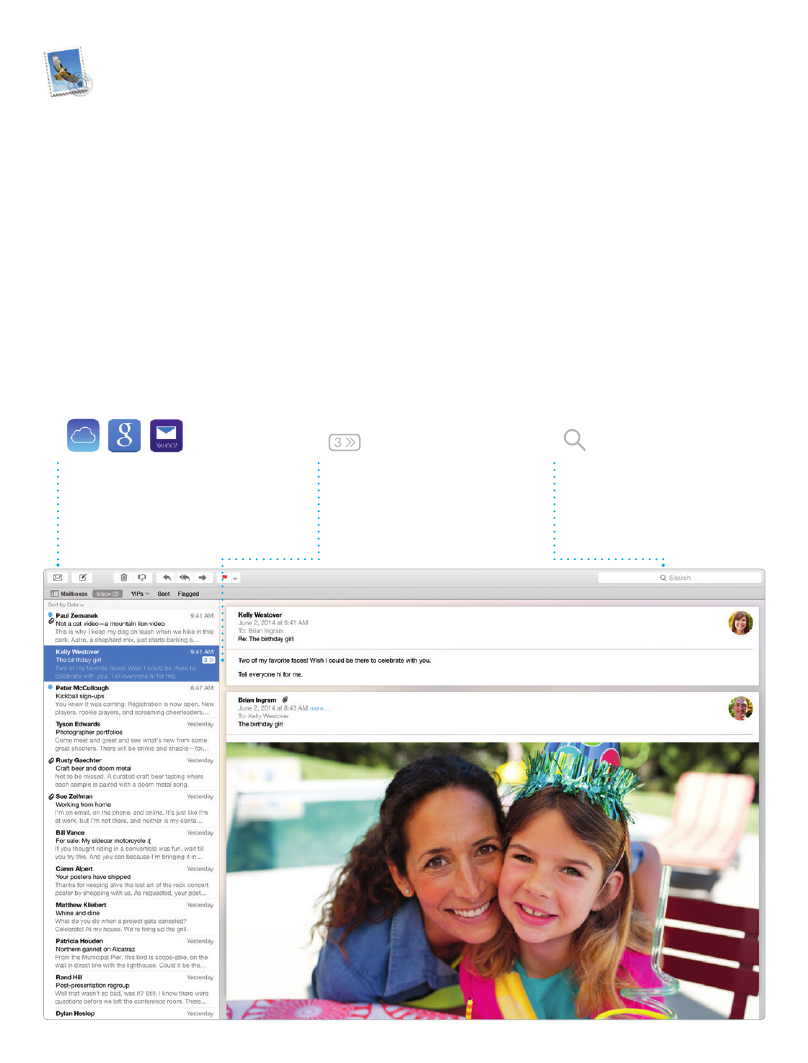Click Kelly Westover's avatar photo
The image size is (808, 1063).
coord(740,622)
